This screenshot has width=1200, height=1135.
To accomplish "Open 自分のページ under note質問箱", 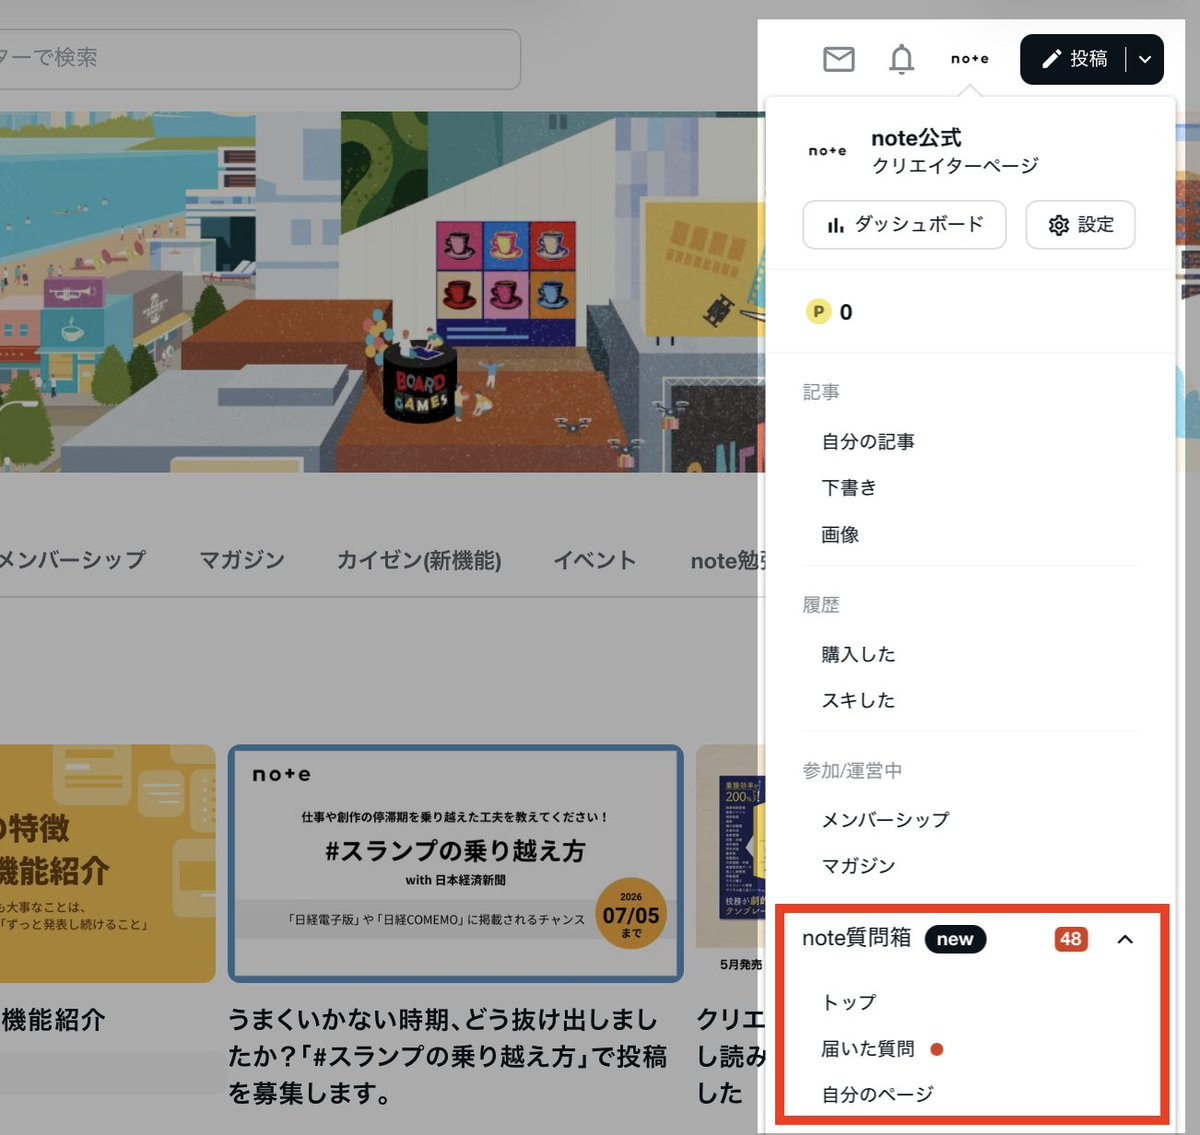I will 877,1094.
